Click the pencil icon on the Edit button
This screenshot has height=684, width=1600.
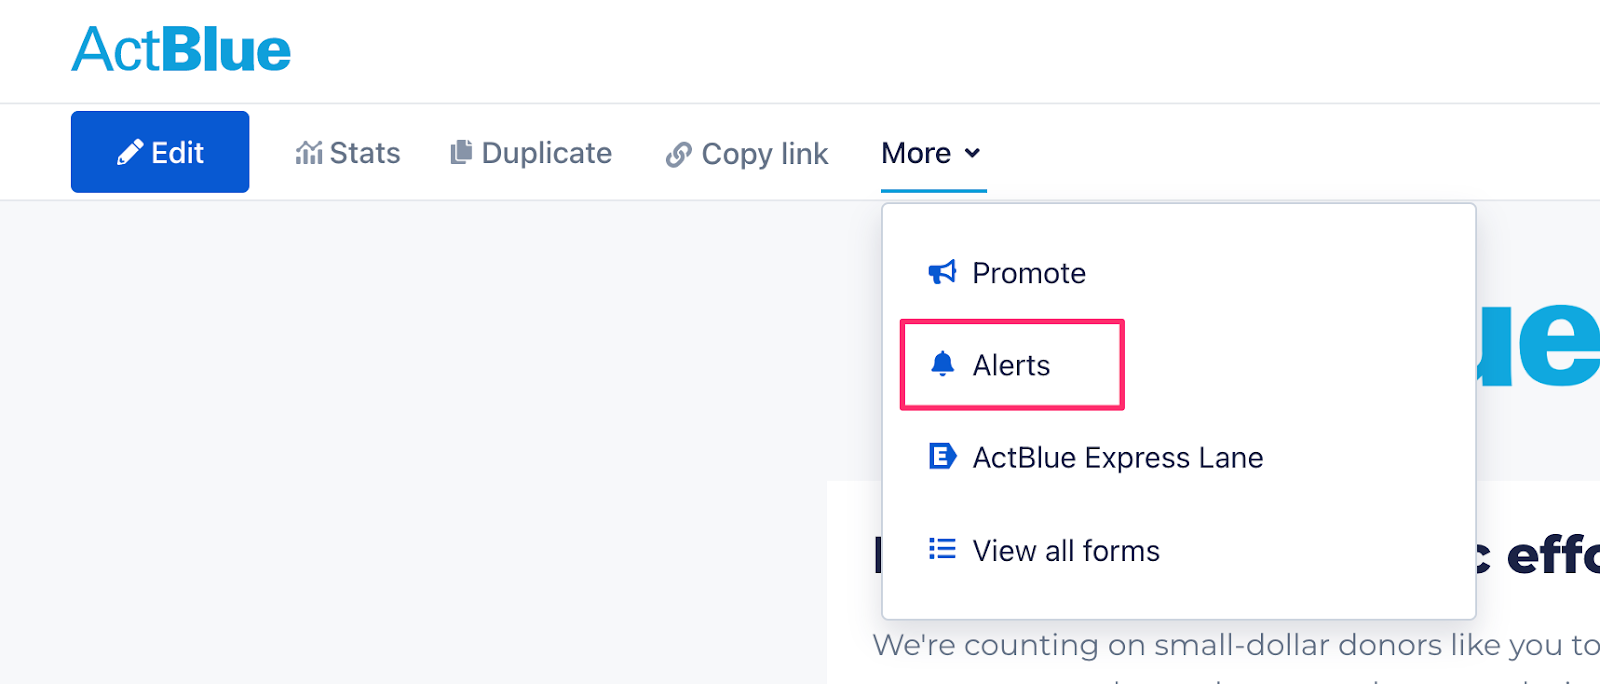pos(130,152)
